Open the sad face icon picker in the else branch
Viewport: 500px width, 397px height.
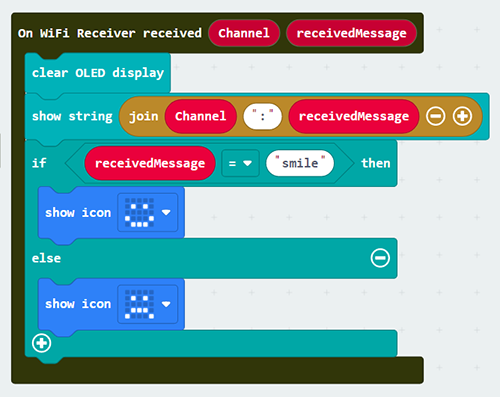(x=148, y=304)
